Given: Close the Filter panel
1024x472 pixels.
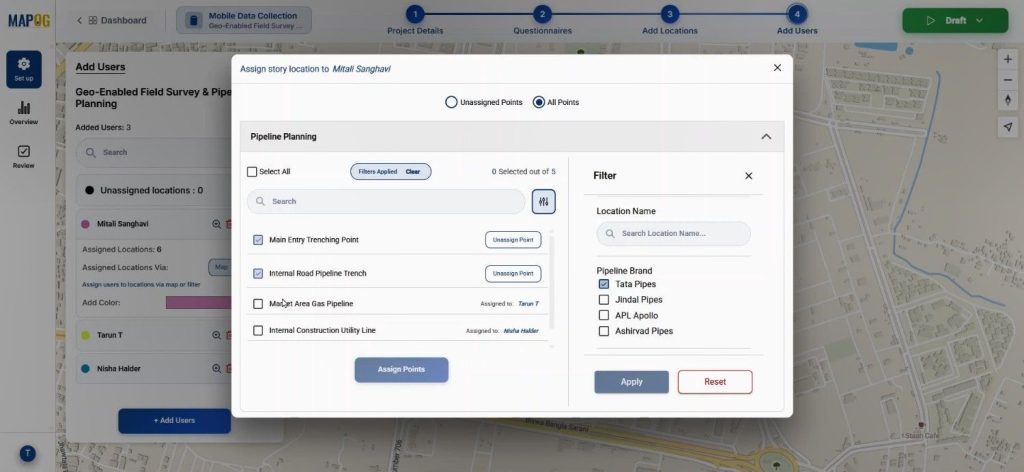Looking at the screenshot, I should tap(748, 176).
